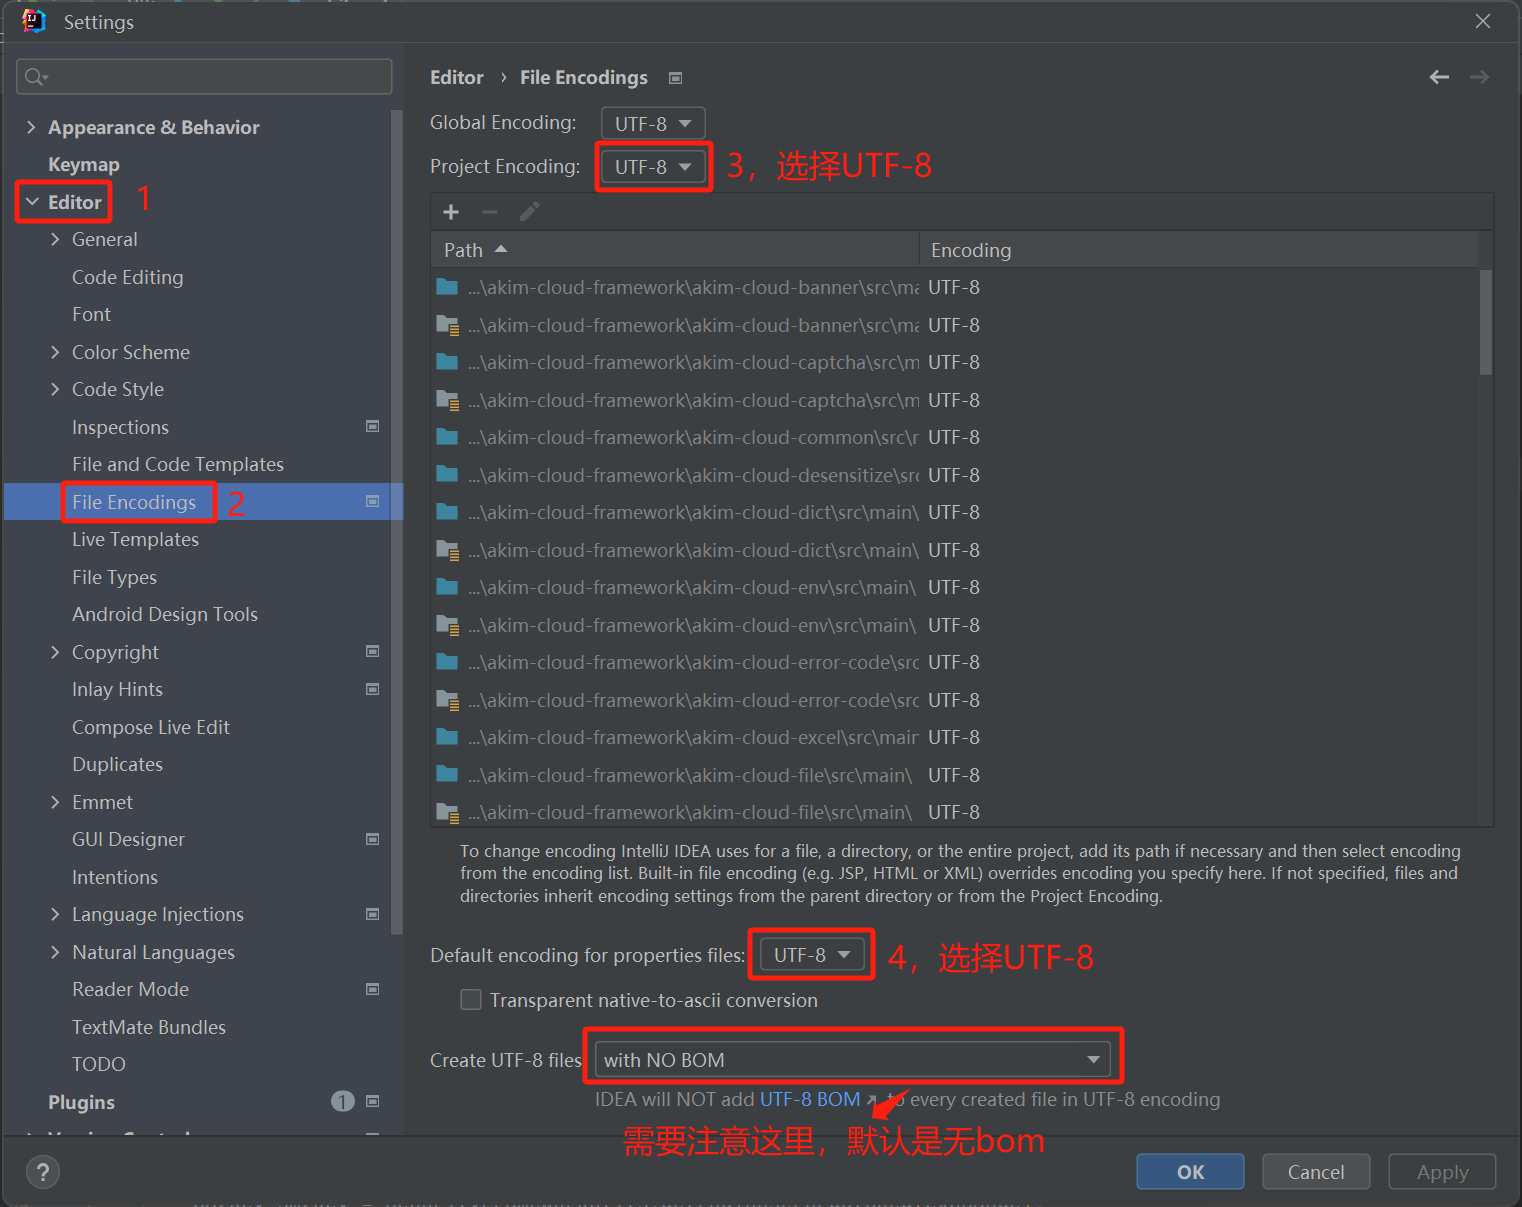Click the paths table vertical scrollbar
The image size is (1522, 1207).
(x=1485, y=321)
